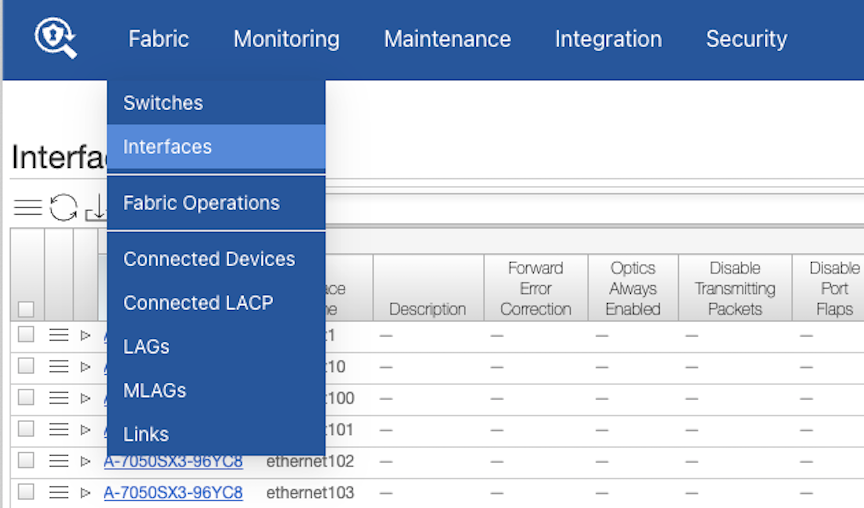This screenshot has height=508, width=864.
Task: Sort by Disable Transmitting Packets column
Action: click(x=735, y=288)
